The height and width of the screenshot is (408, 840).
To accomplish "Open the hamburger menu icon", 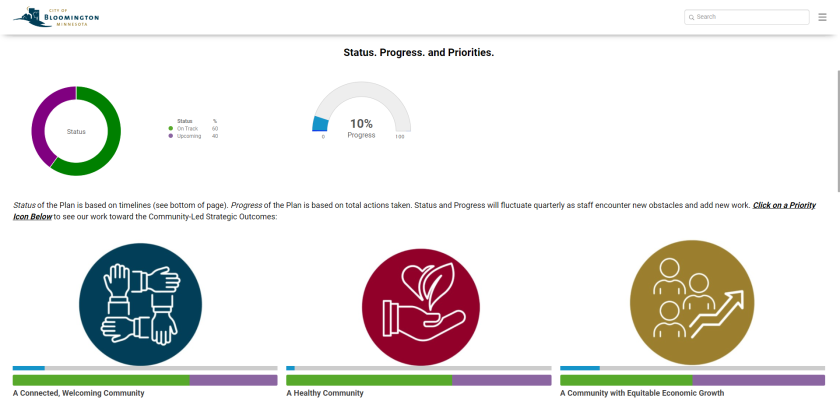I will (x=822, y=17).
